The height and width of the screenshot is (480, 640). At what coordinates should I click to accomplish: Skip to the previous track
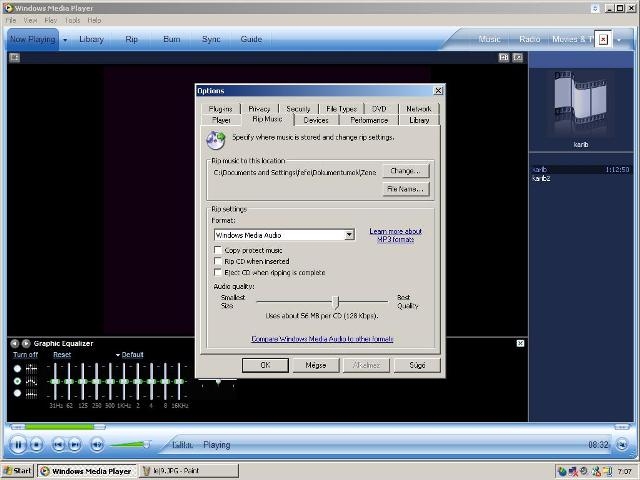58,444
